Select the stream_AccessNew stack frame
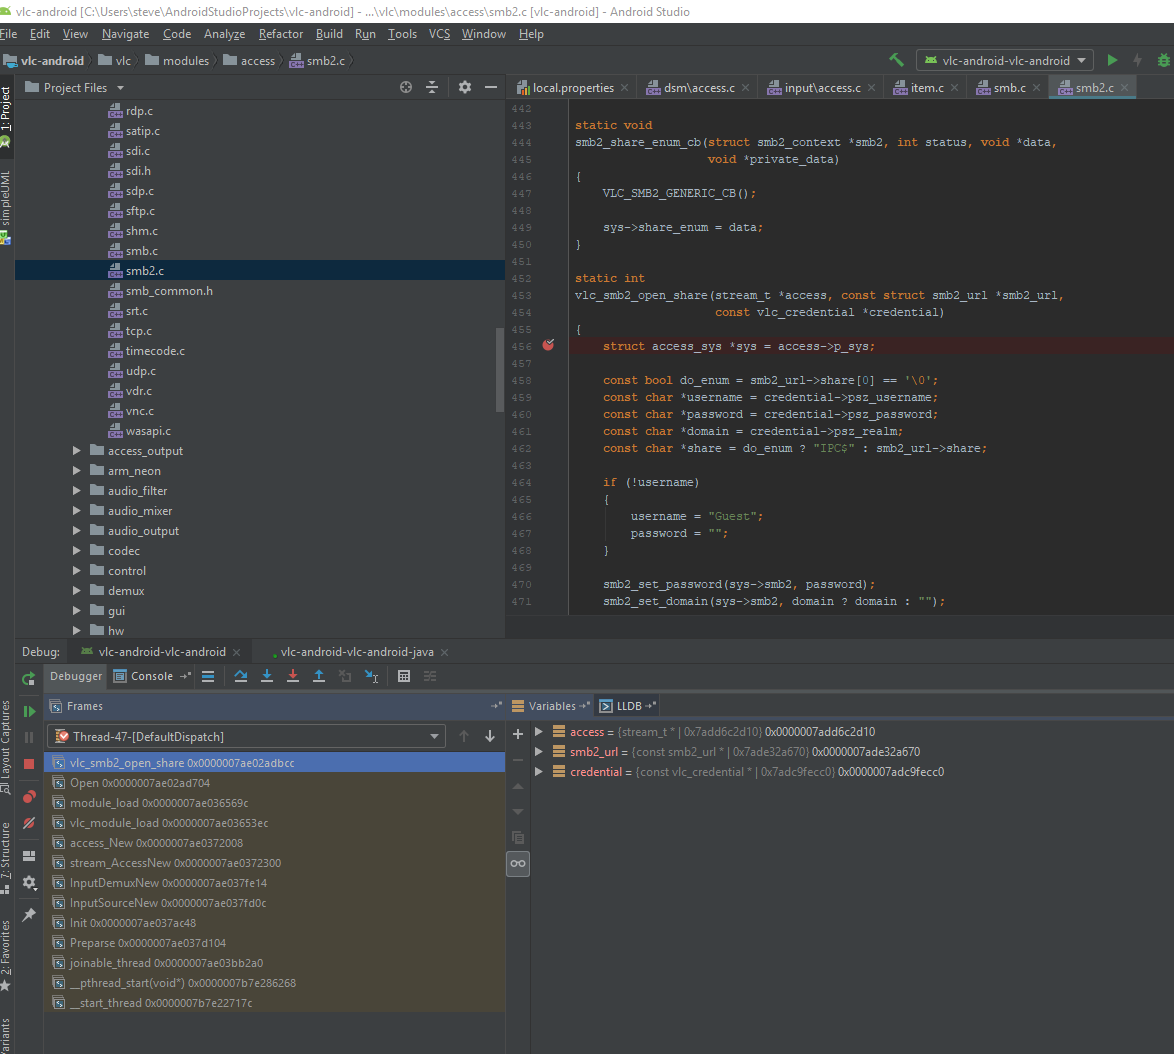This screenshot has height=1054, width=1174. (274, 863)
